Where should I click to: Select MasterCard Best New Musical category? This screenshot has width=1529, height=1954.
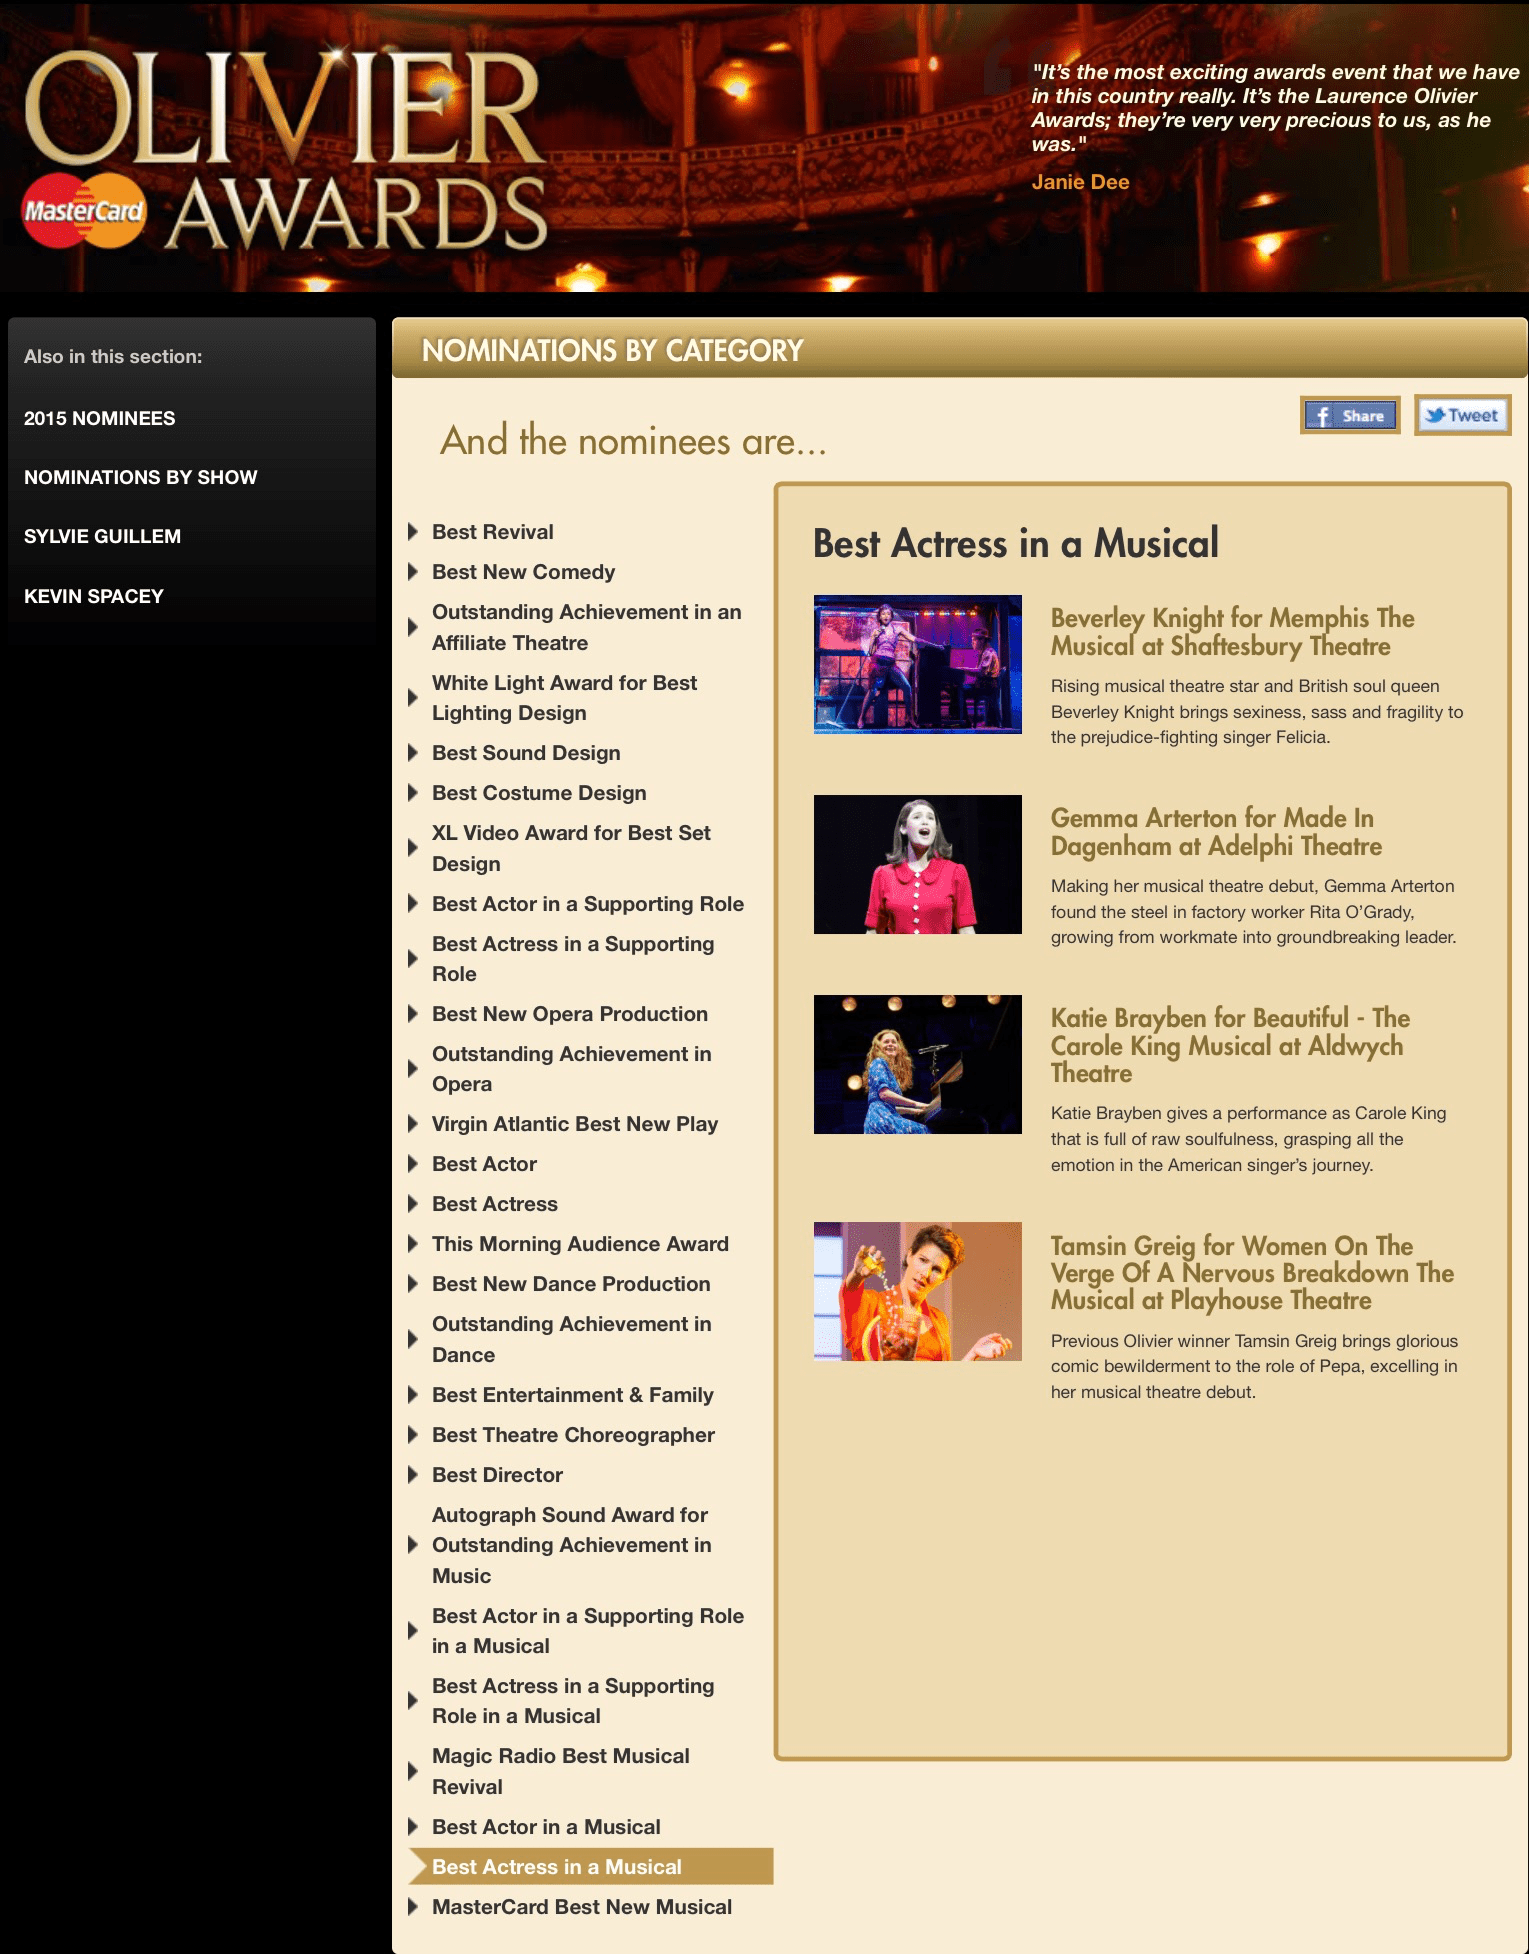tap(581, 1907)
